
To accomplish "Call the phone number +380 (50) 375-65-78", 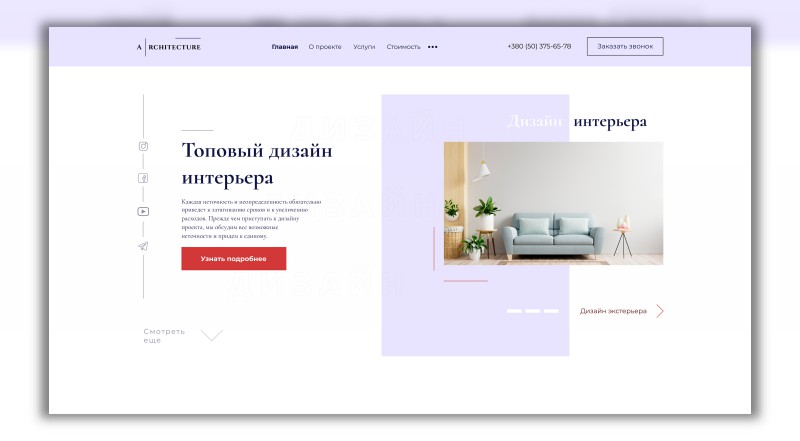I will 539,46.
